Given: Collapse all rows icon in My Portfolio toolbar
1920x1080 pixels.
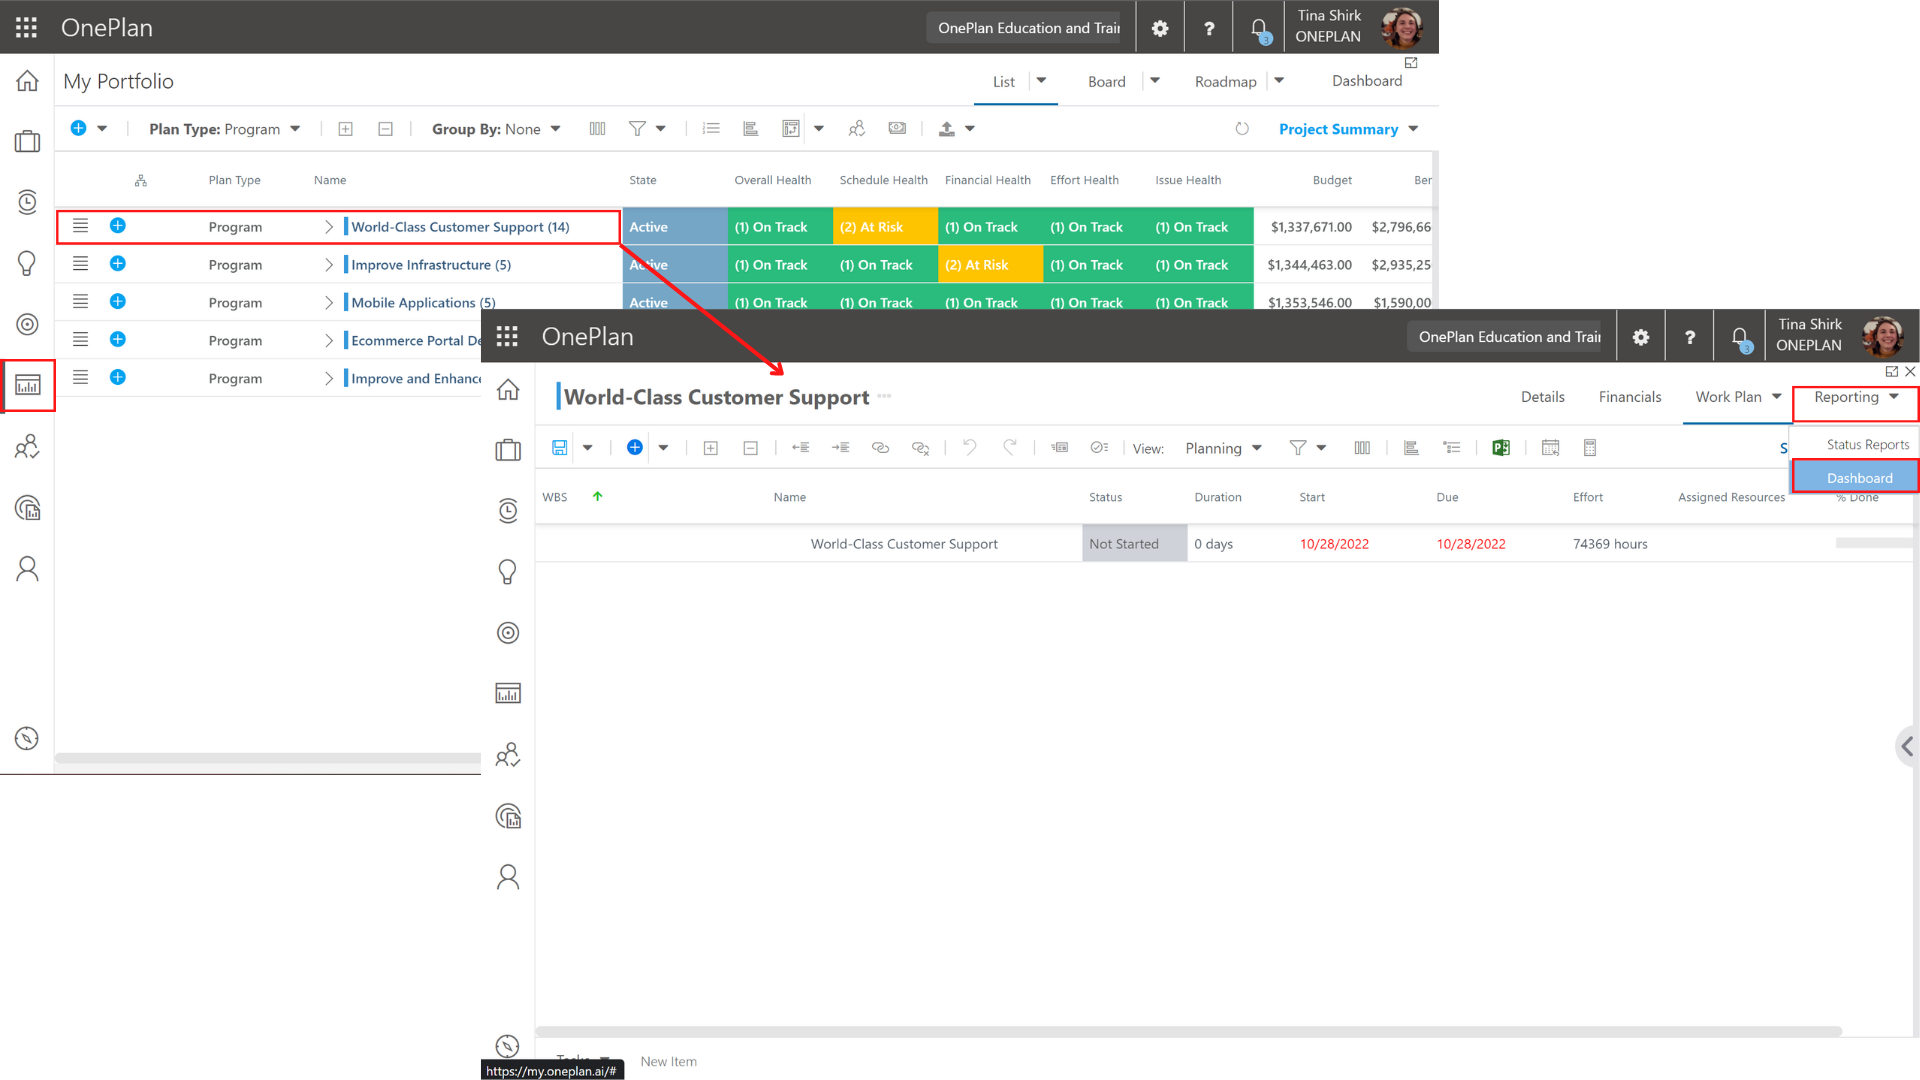Looking at the screenshot, I should pyautogui.click(x=386, y=129).
